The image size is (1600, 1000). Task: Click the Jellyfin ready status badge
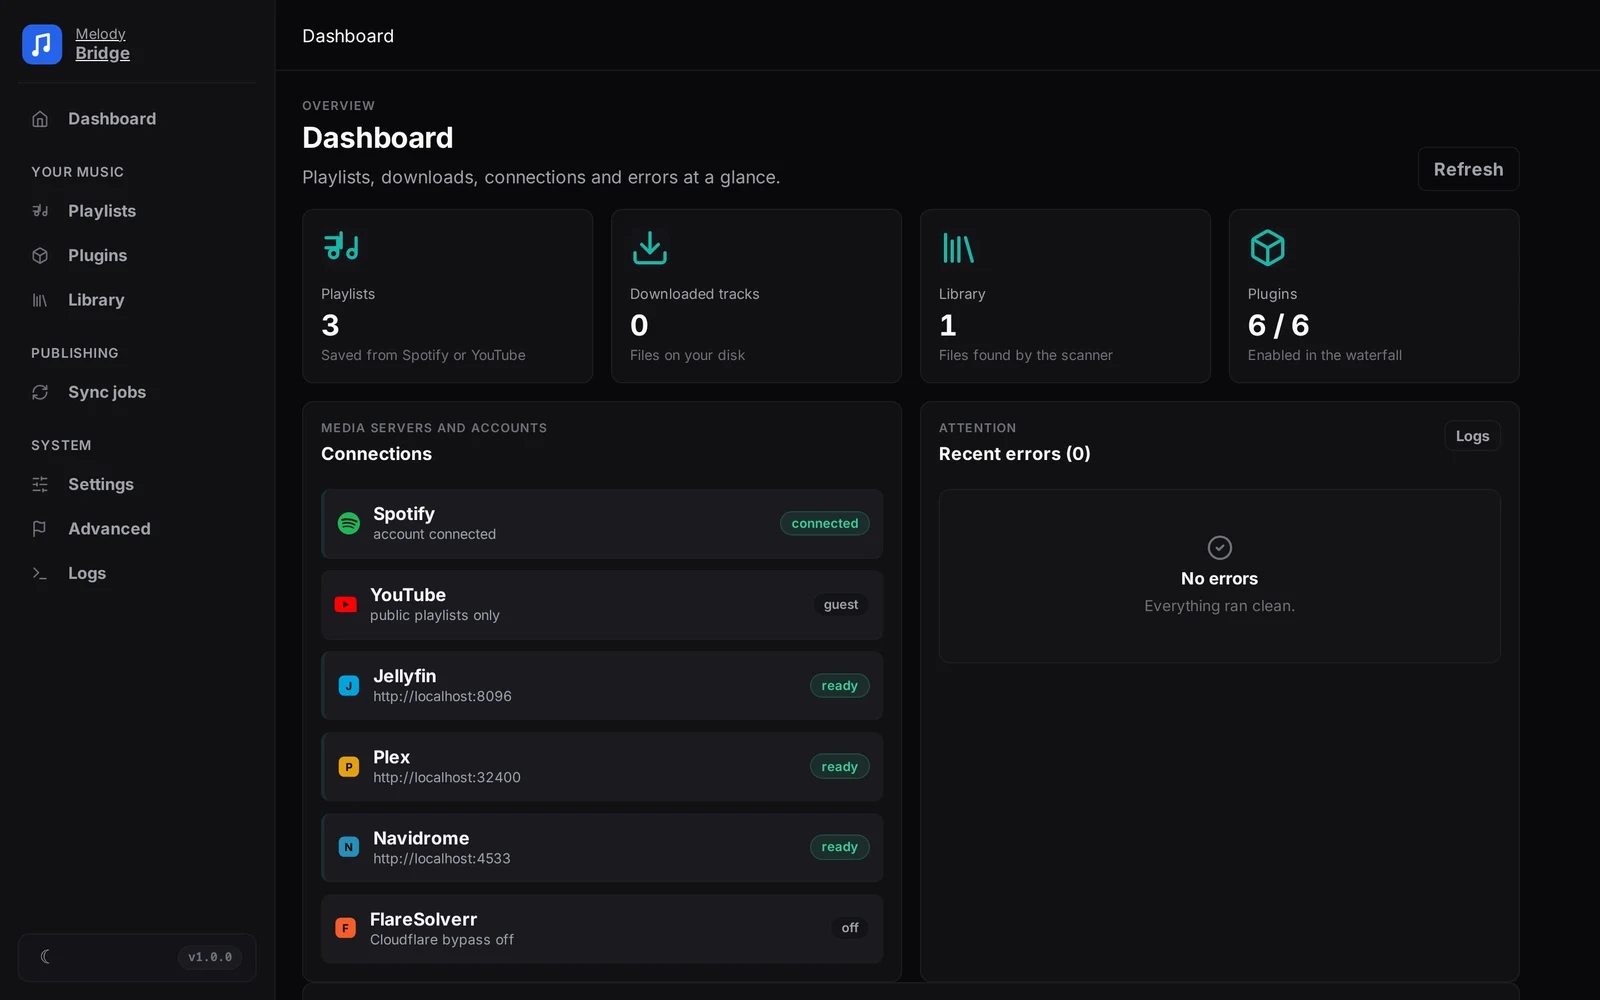tap(840, 686)
